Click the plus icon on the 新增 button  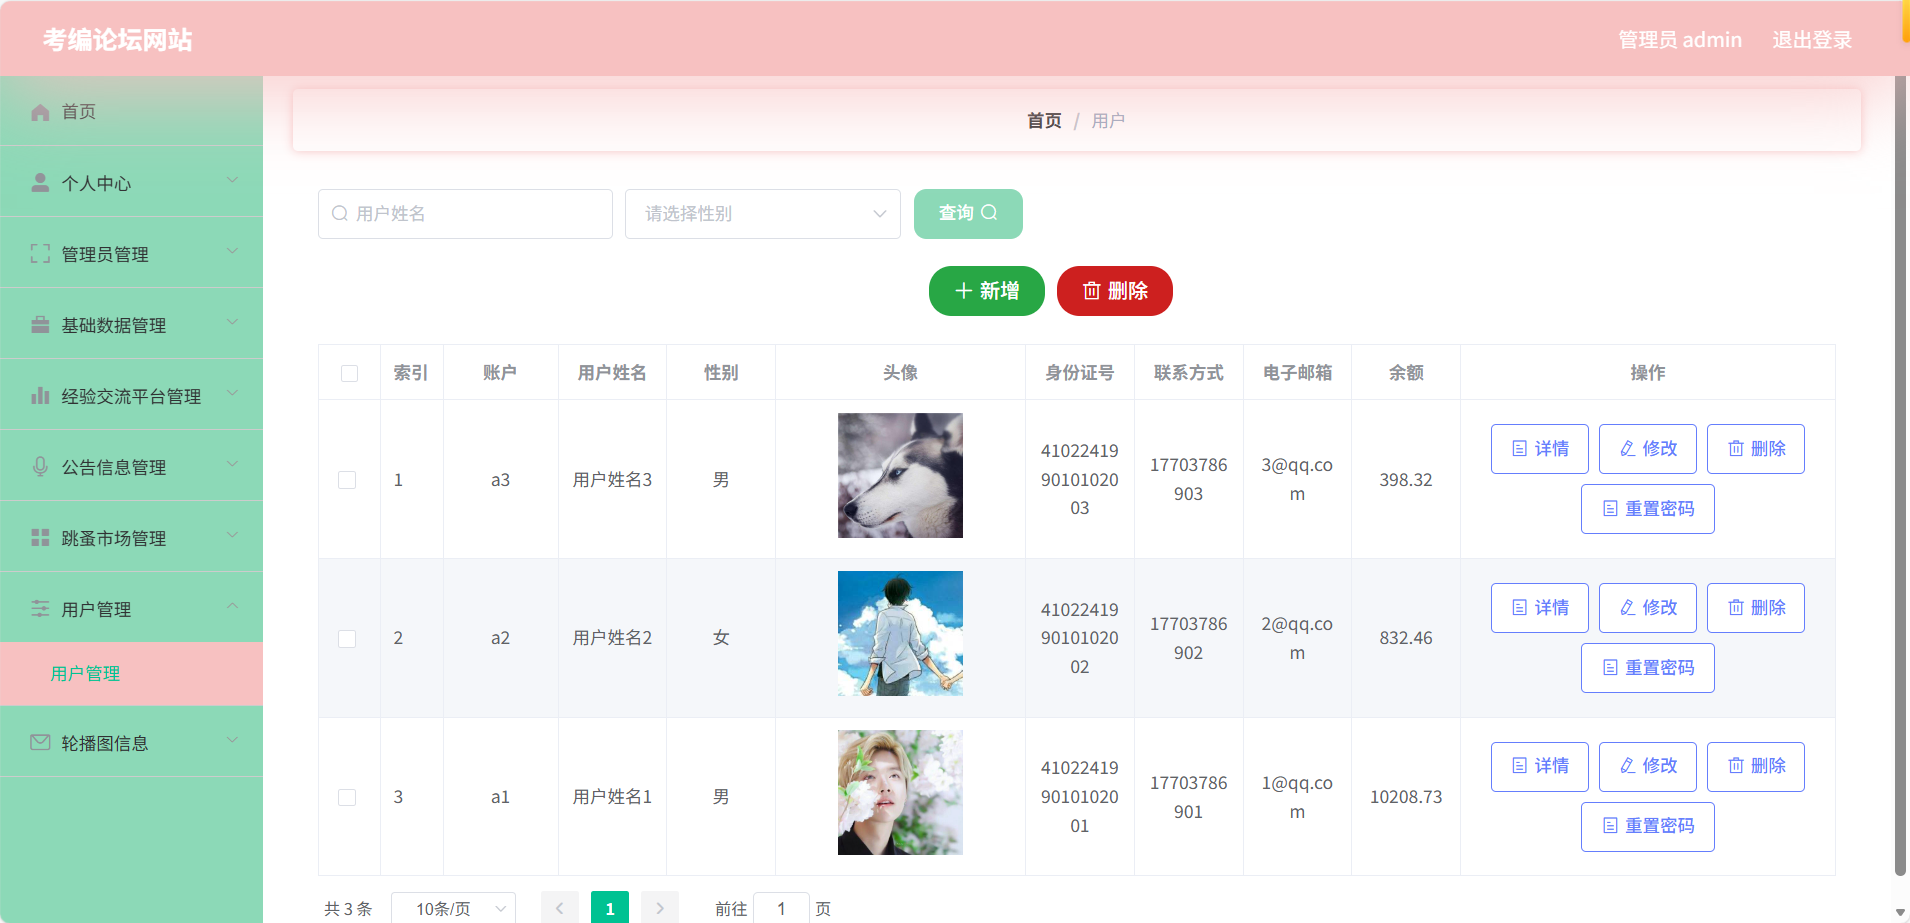pos(964,291)
